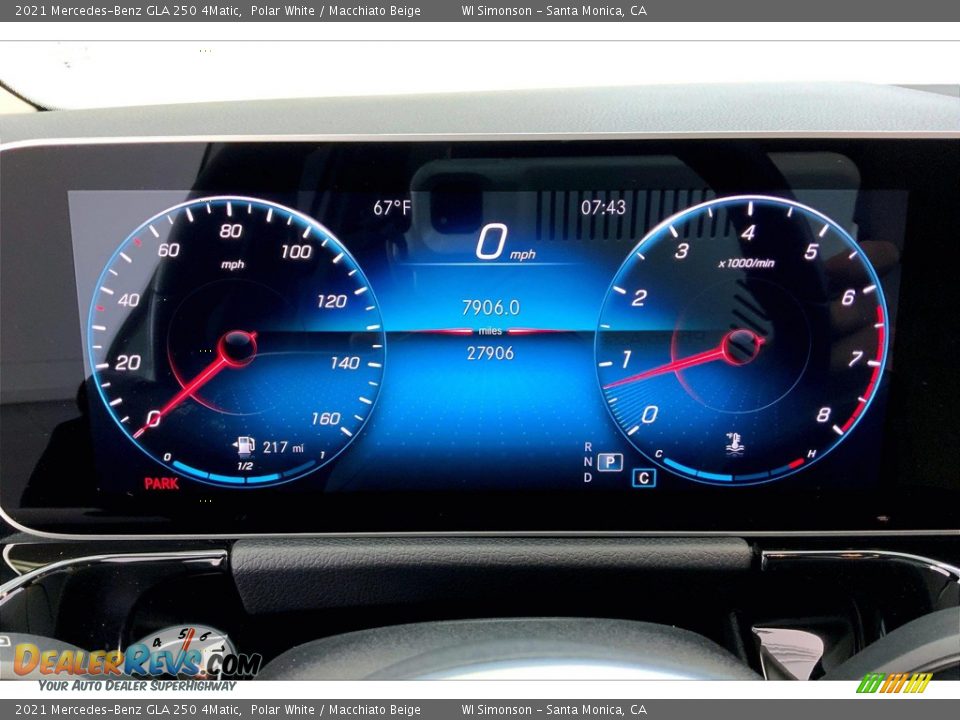
Task: Tap the coolant temperature icon
Action: 734,443
